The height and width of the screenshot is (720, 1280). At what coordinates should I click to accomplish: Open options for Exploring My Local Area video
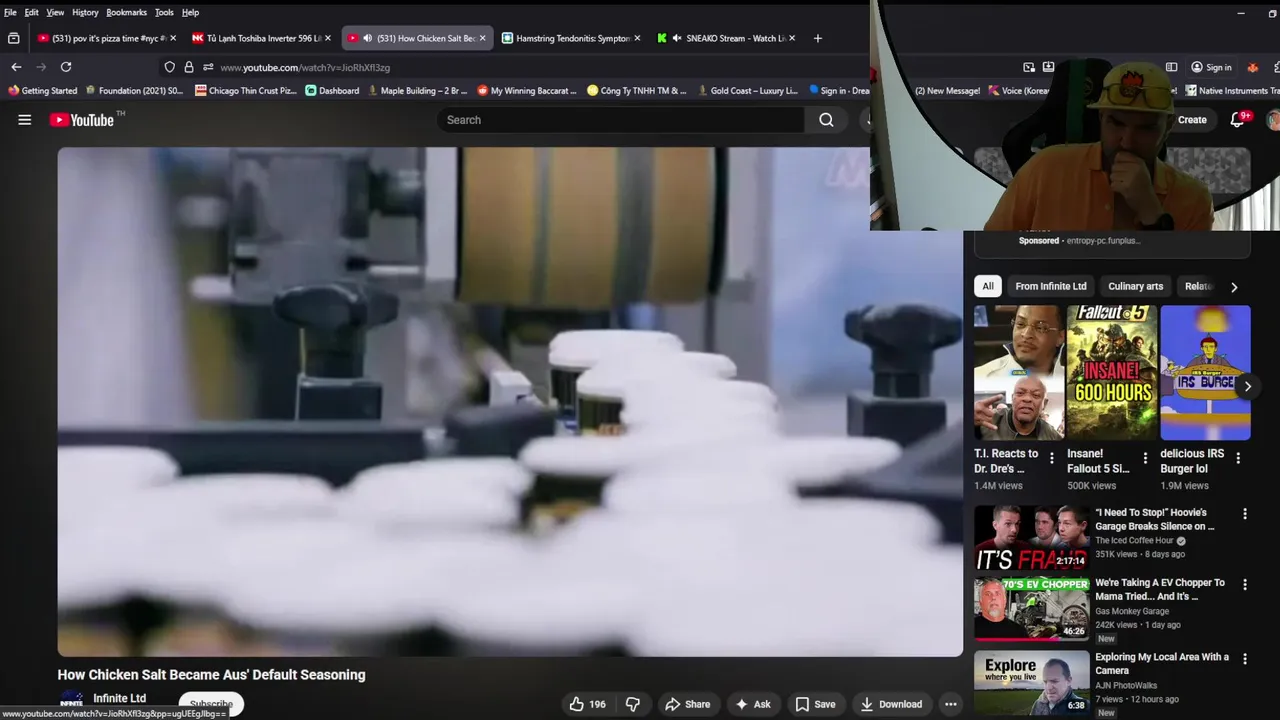pyautogui.click(x=1245, y=659)
